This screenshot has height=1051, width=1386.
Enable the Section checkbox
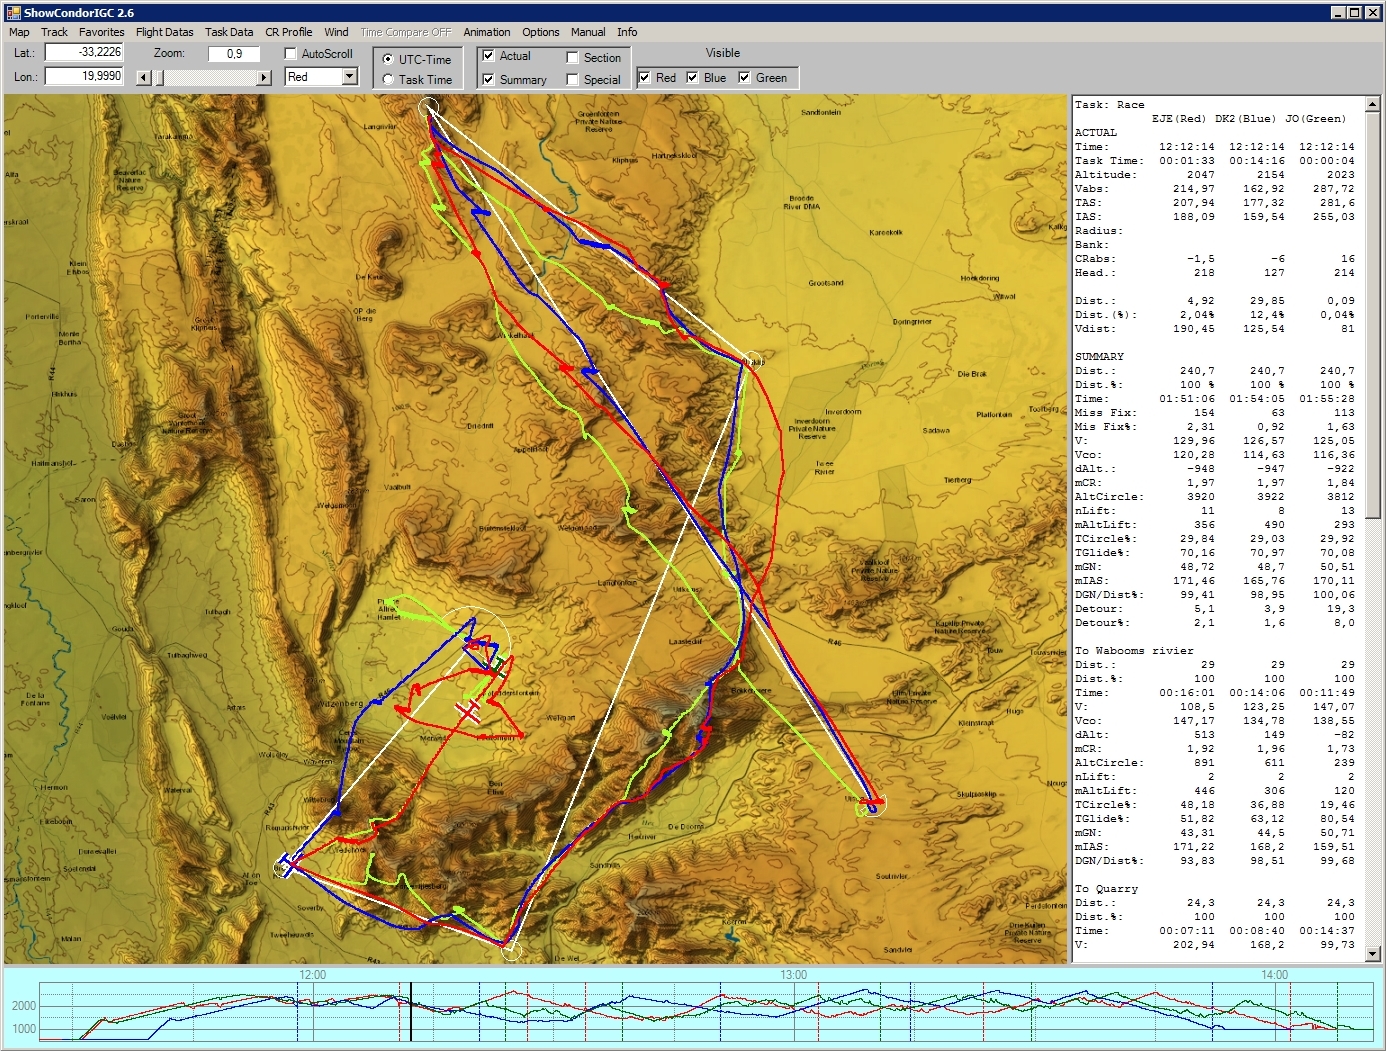pos(573,58)
